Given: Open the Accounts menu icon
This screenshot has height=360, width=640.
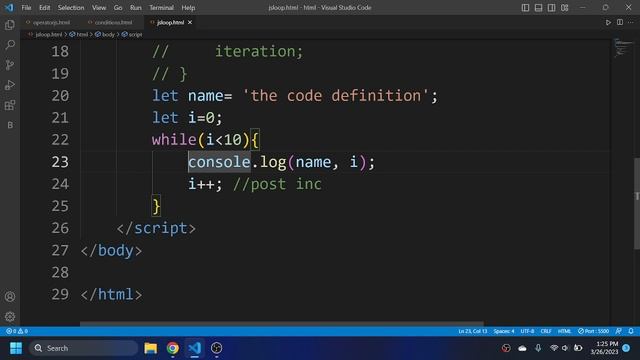Looking at the screenshot, I should pyautogui.click(x=10, y=297).
